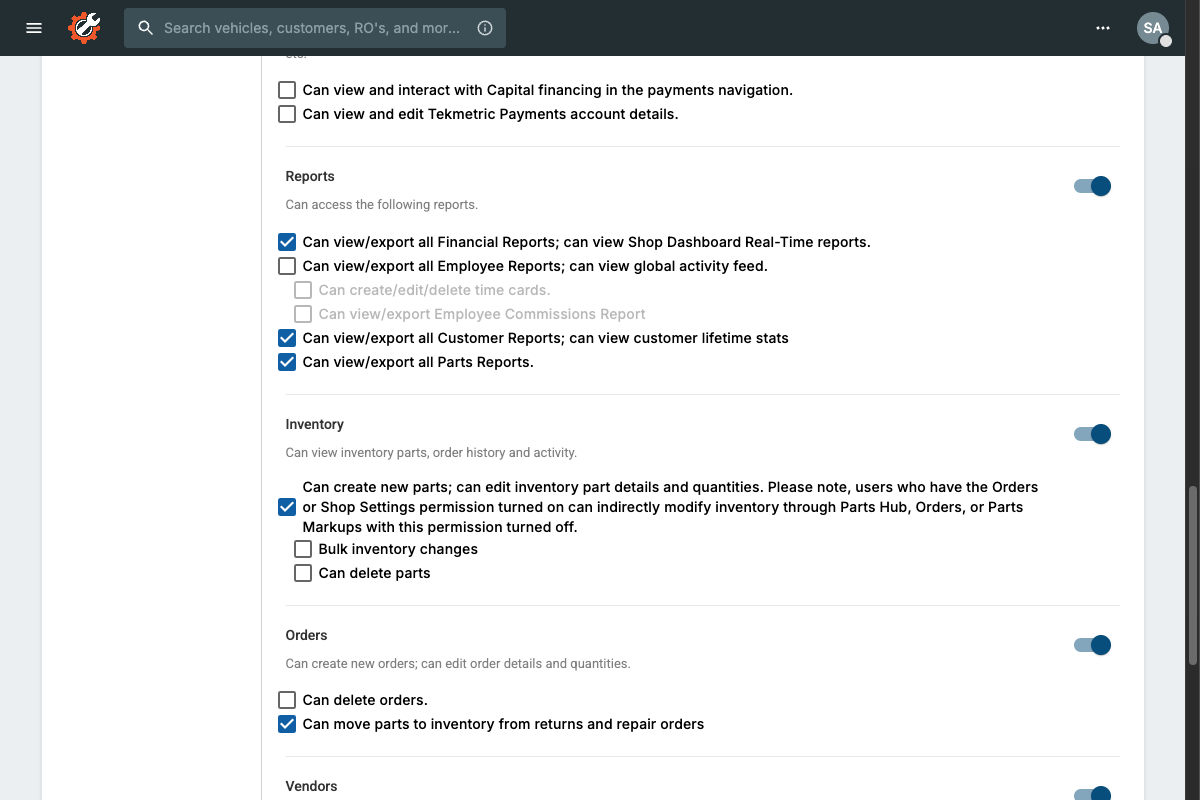The width and height of the screenshot is (1200, 800).
Task: Click the info icon in the search bar
Action: (485, 28)
